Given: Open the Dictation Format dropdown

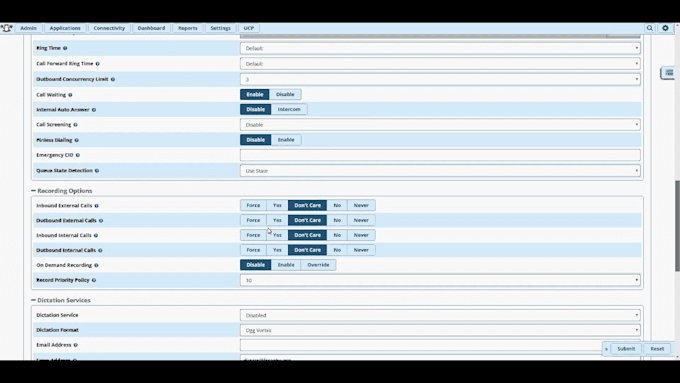Looking at the screenshot, I should [x=440, y=330].
